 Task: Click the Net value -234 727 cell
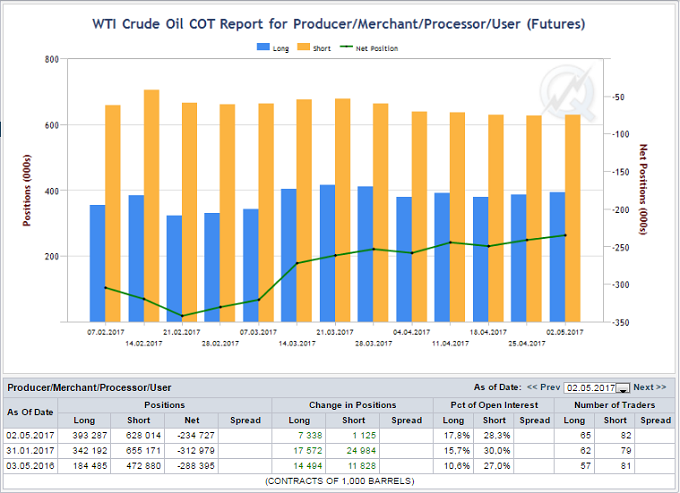coord(190,435)
